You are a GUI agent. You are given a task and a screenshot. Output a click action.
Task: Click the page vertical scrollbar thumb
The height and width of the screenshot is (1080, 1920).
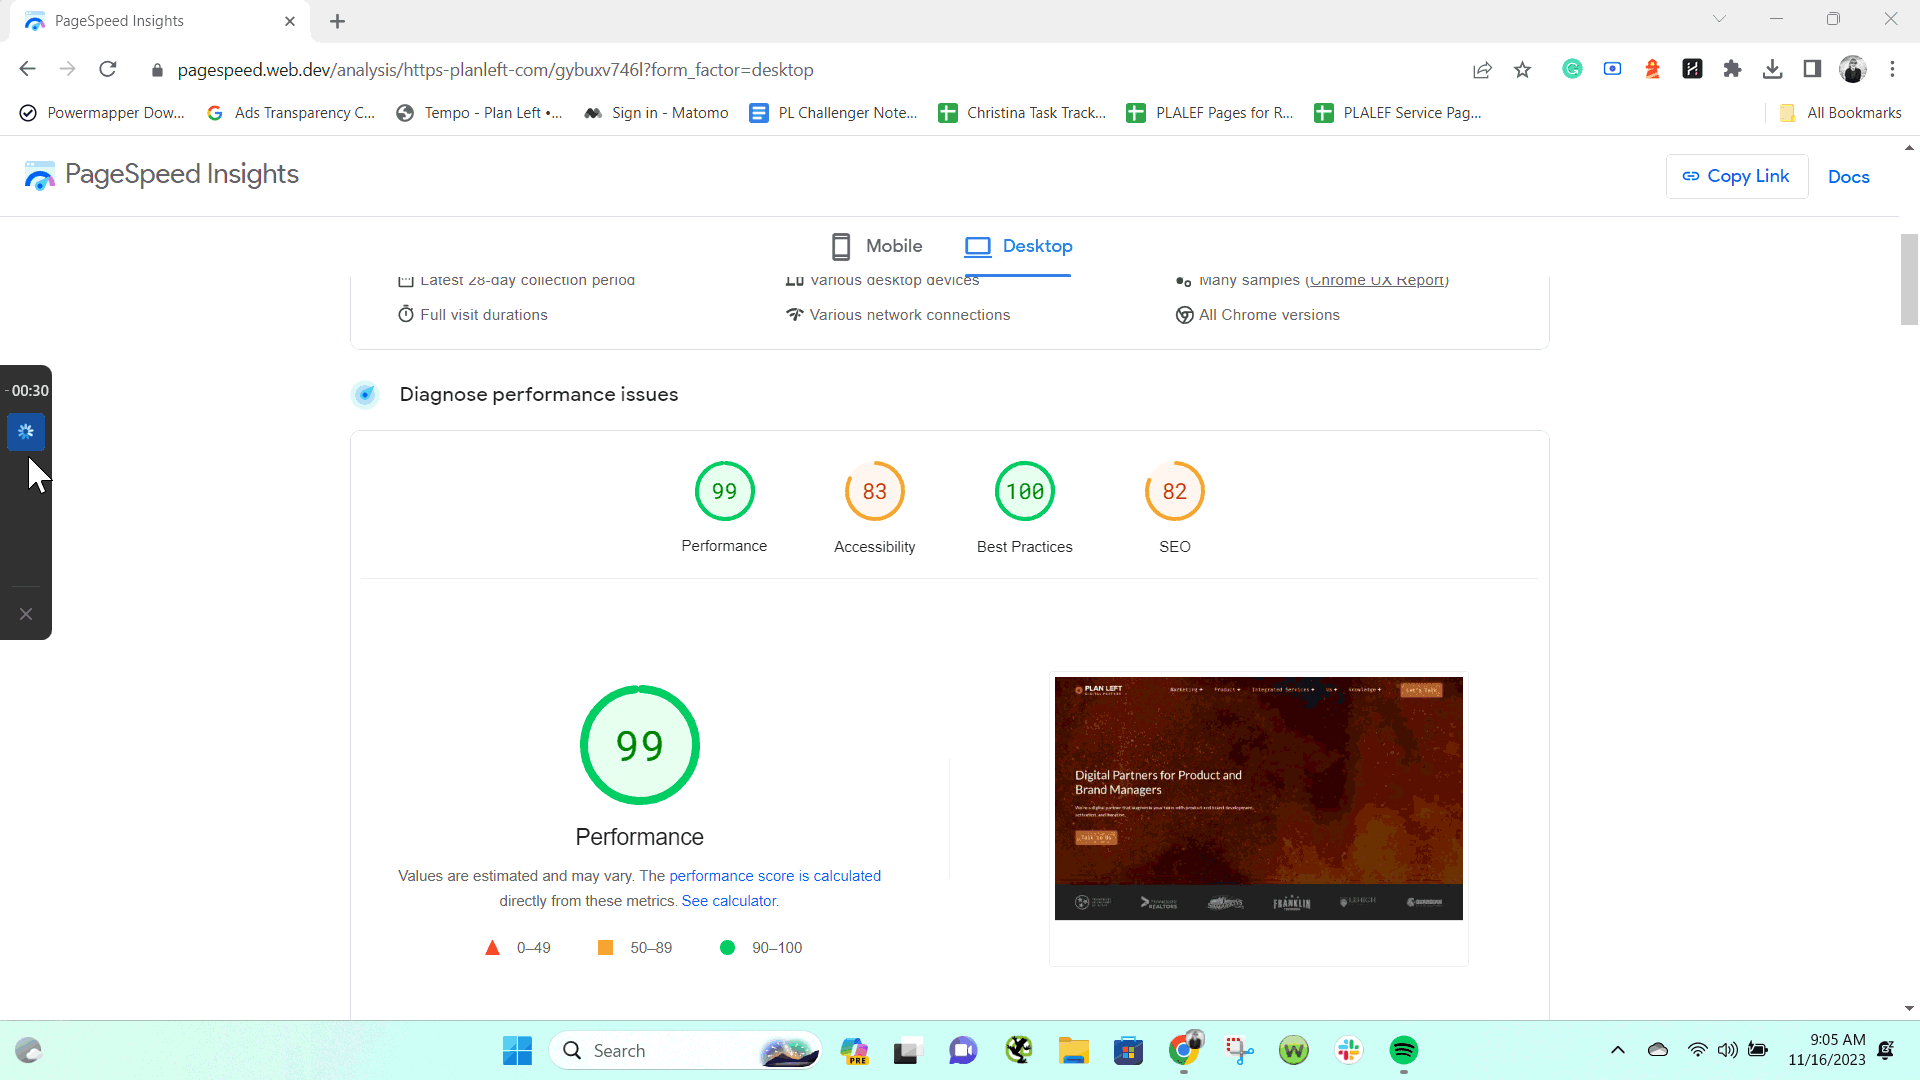(1909, 279)
